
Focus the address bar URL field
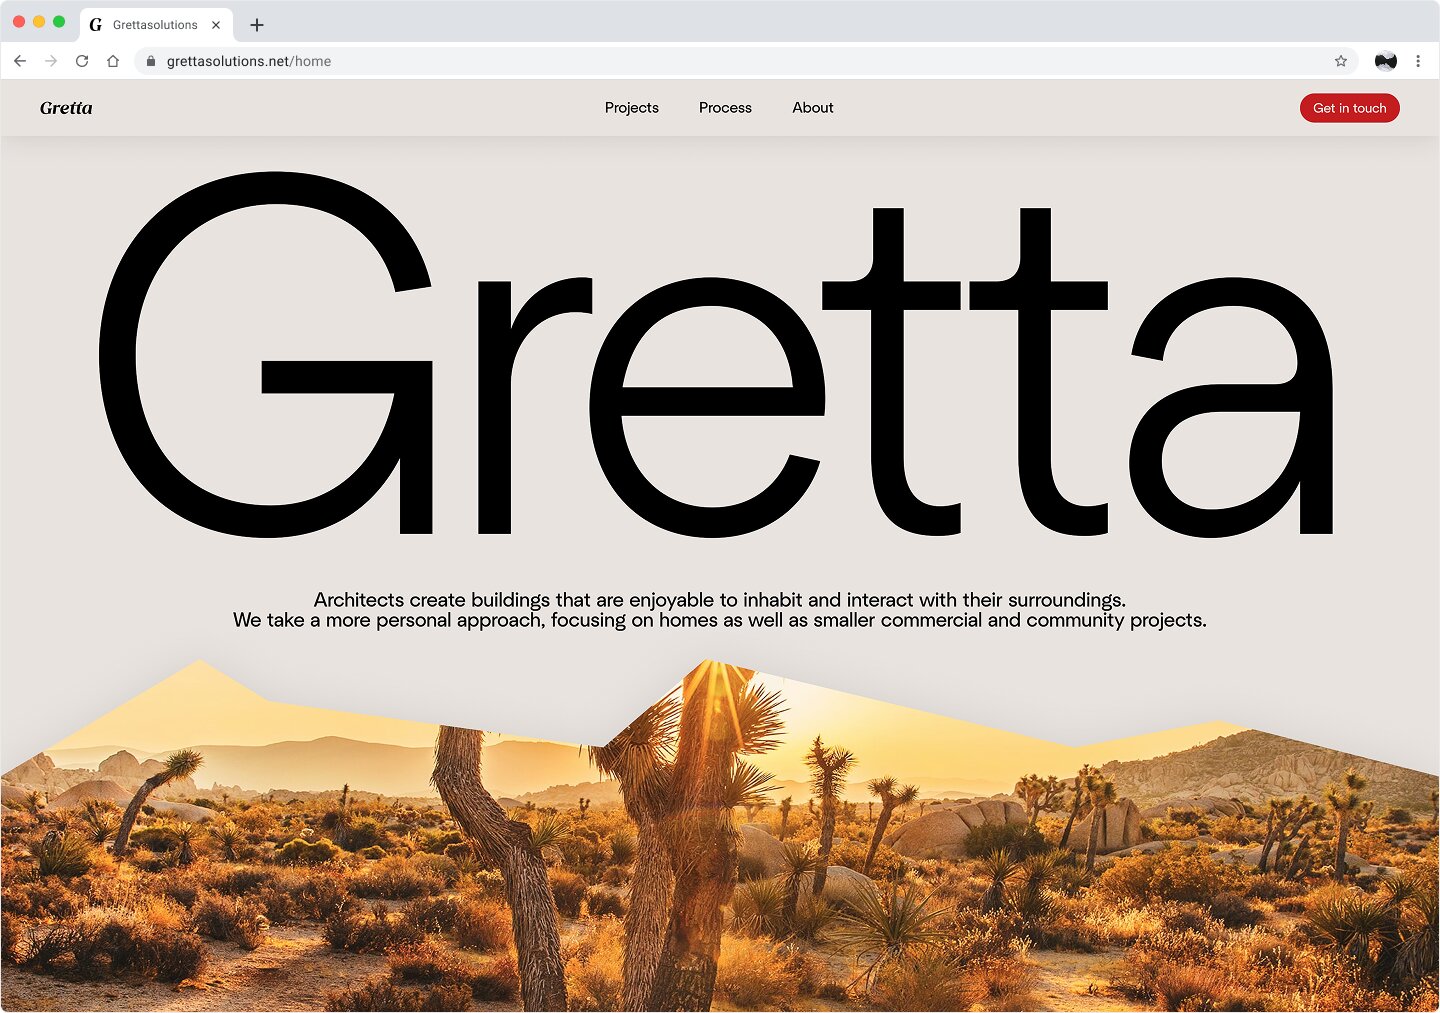700,61
